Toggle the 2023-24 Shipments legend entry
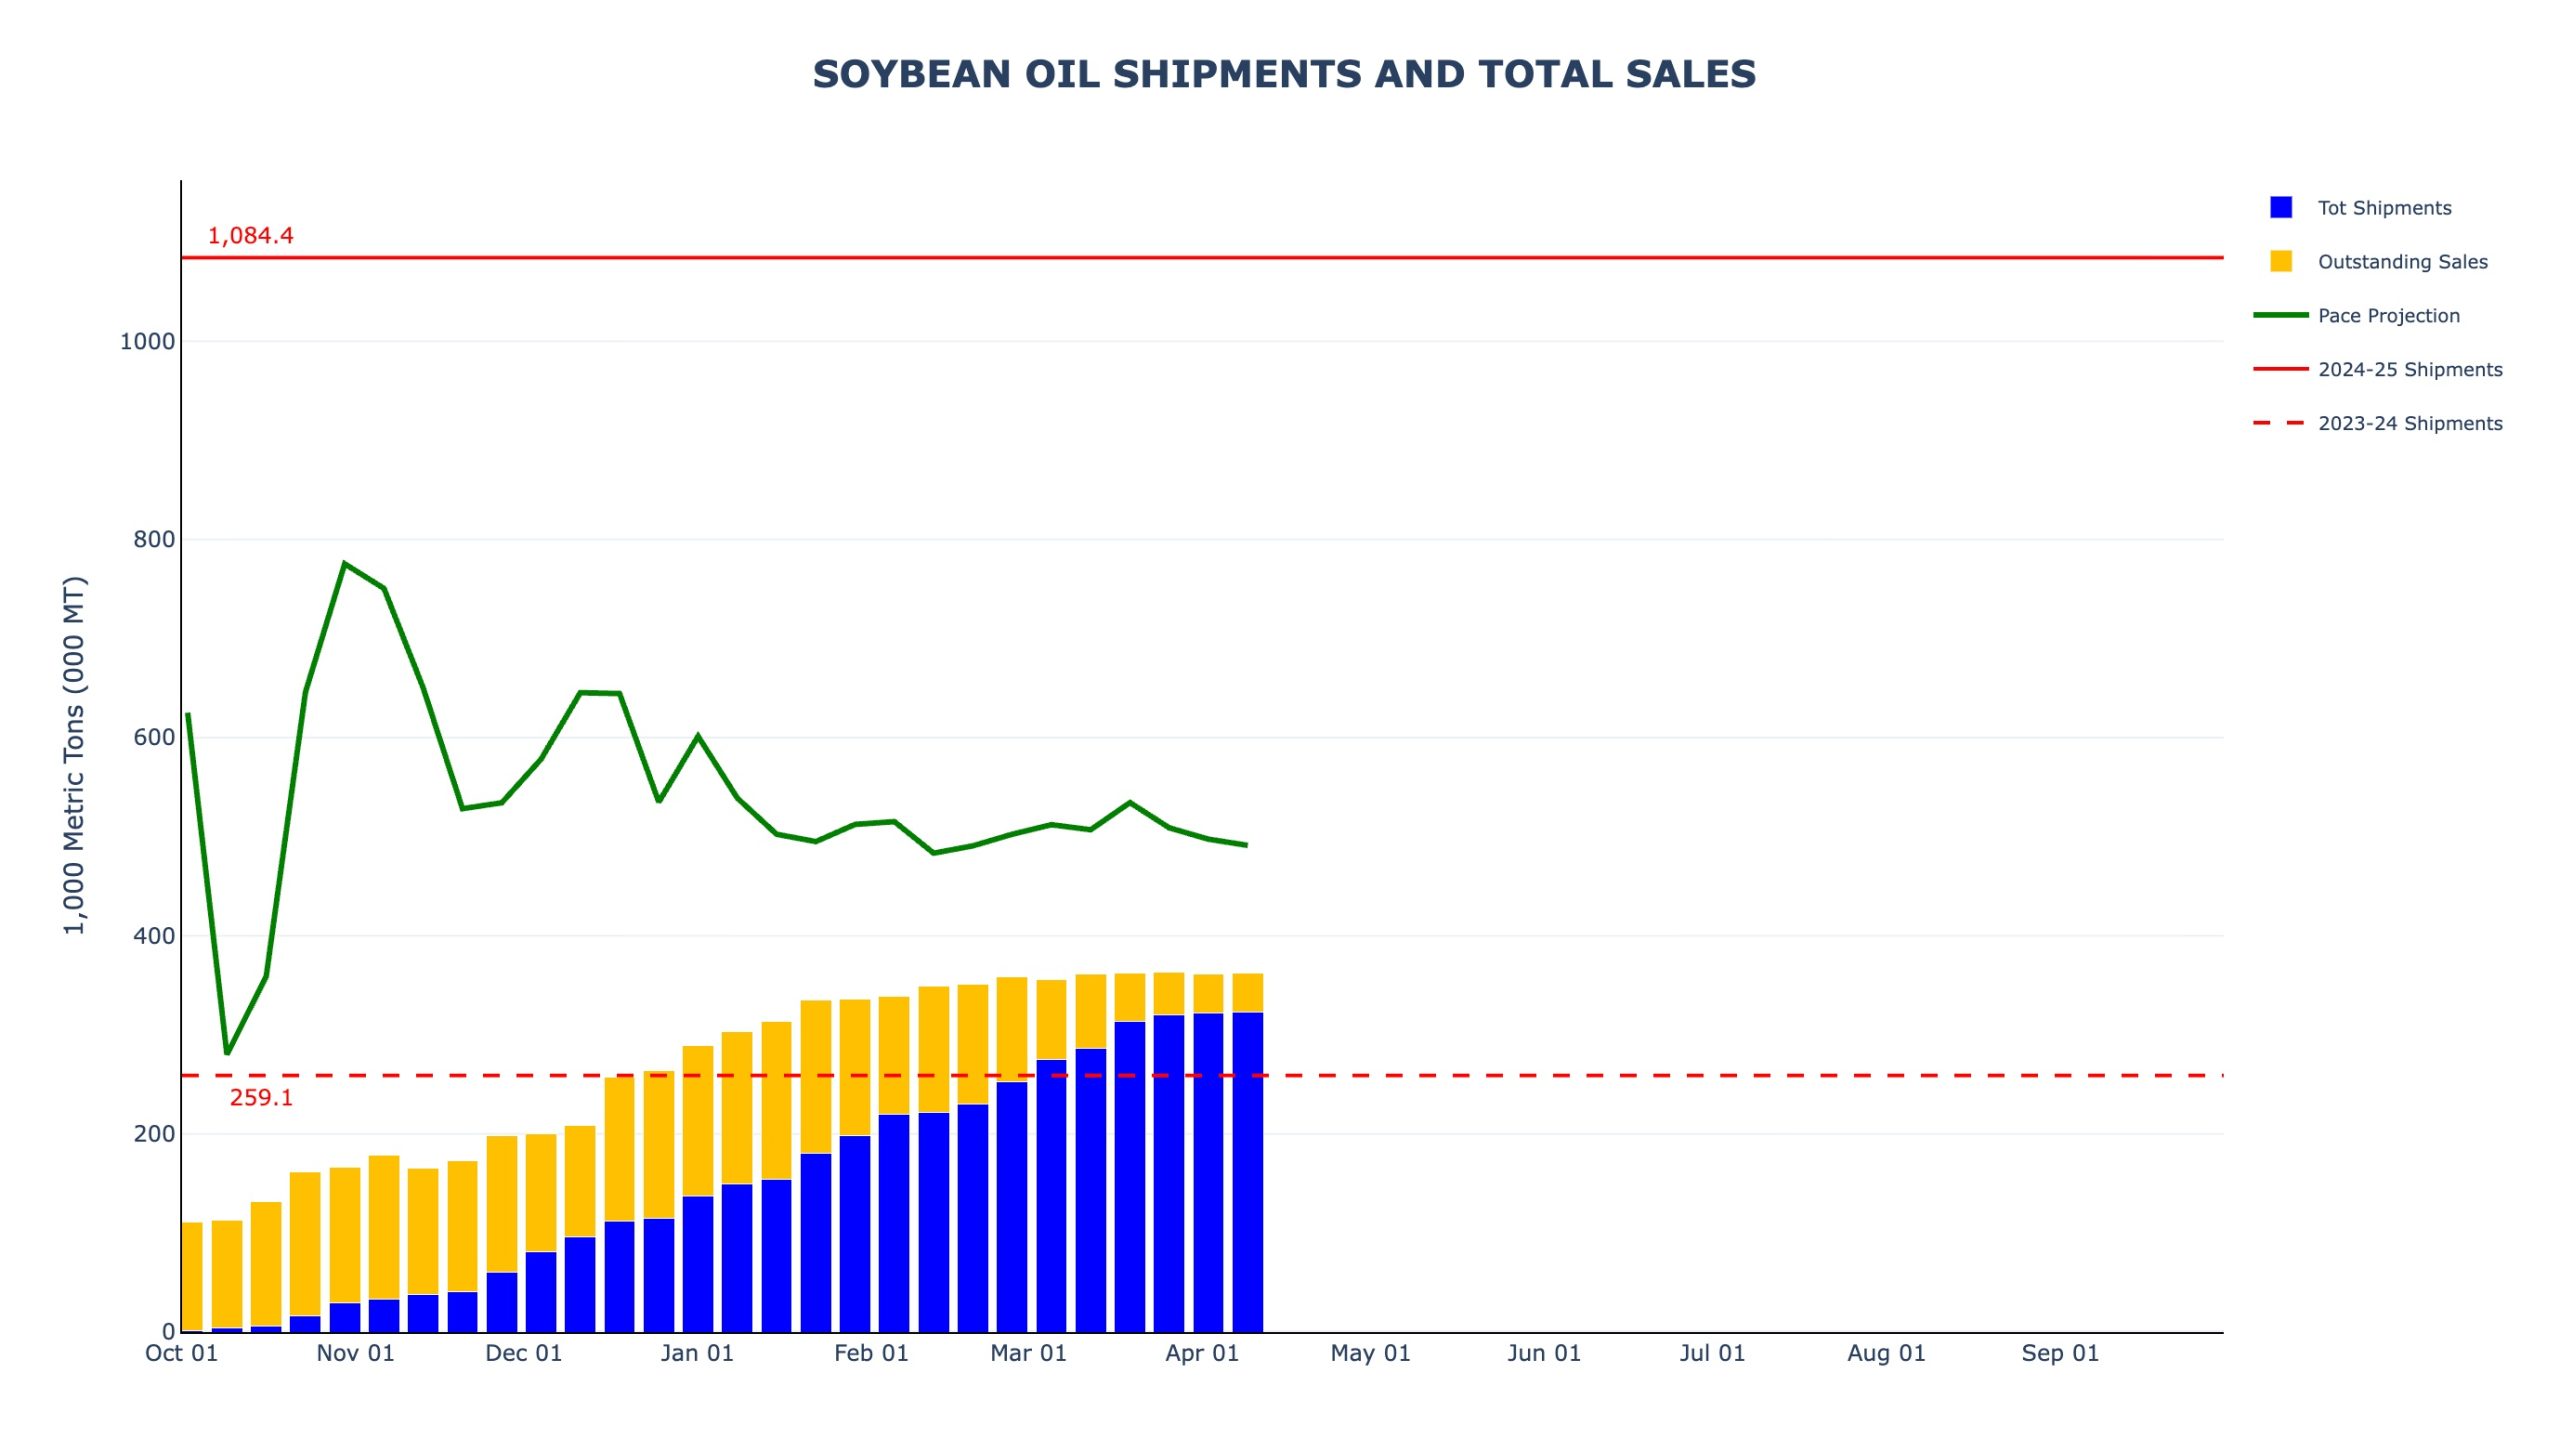Screen dimensions: 2560x1438 click(2409, 424)
